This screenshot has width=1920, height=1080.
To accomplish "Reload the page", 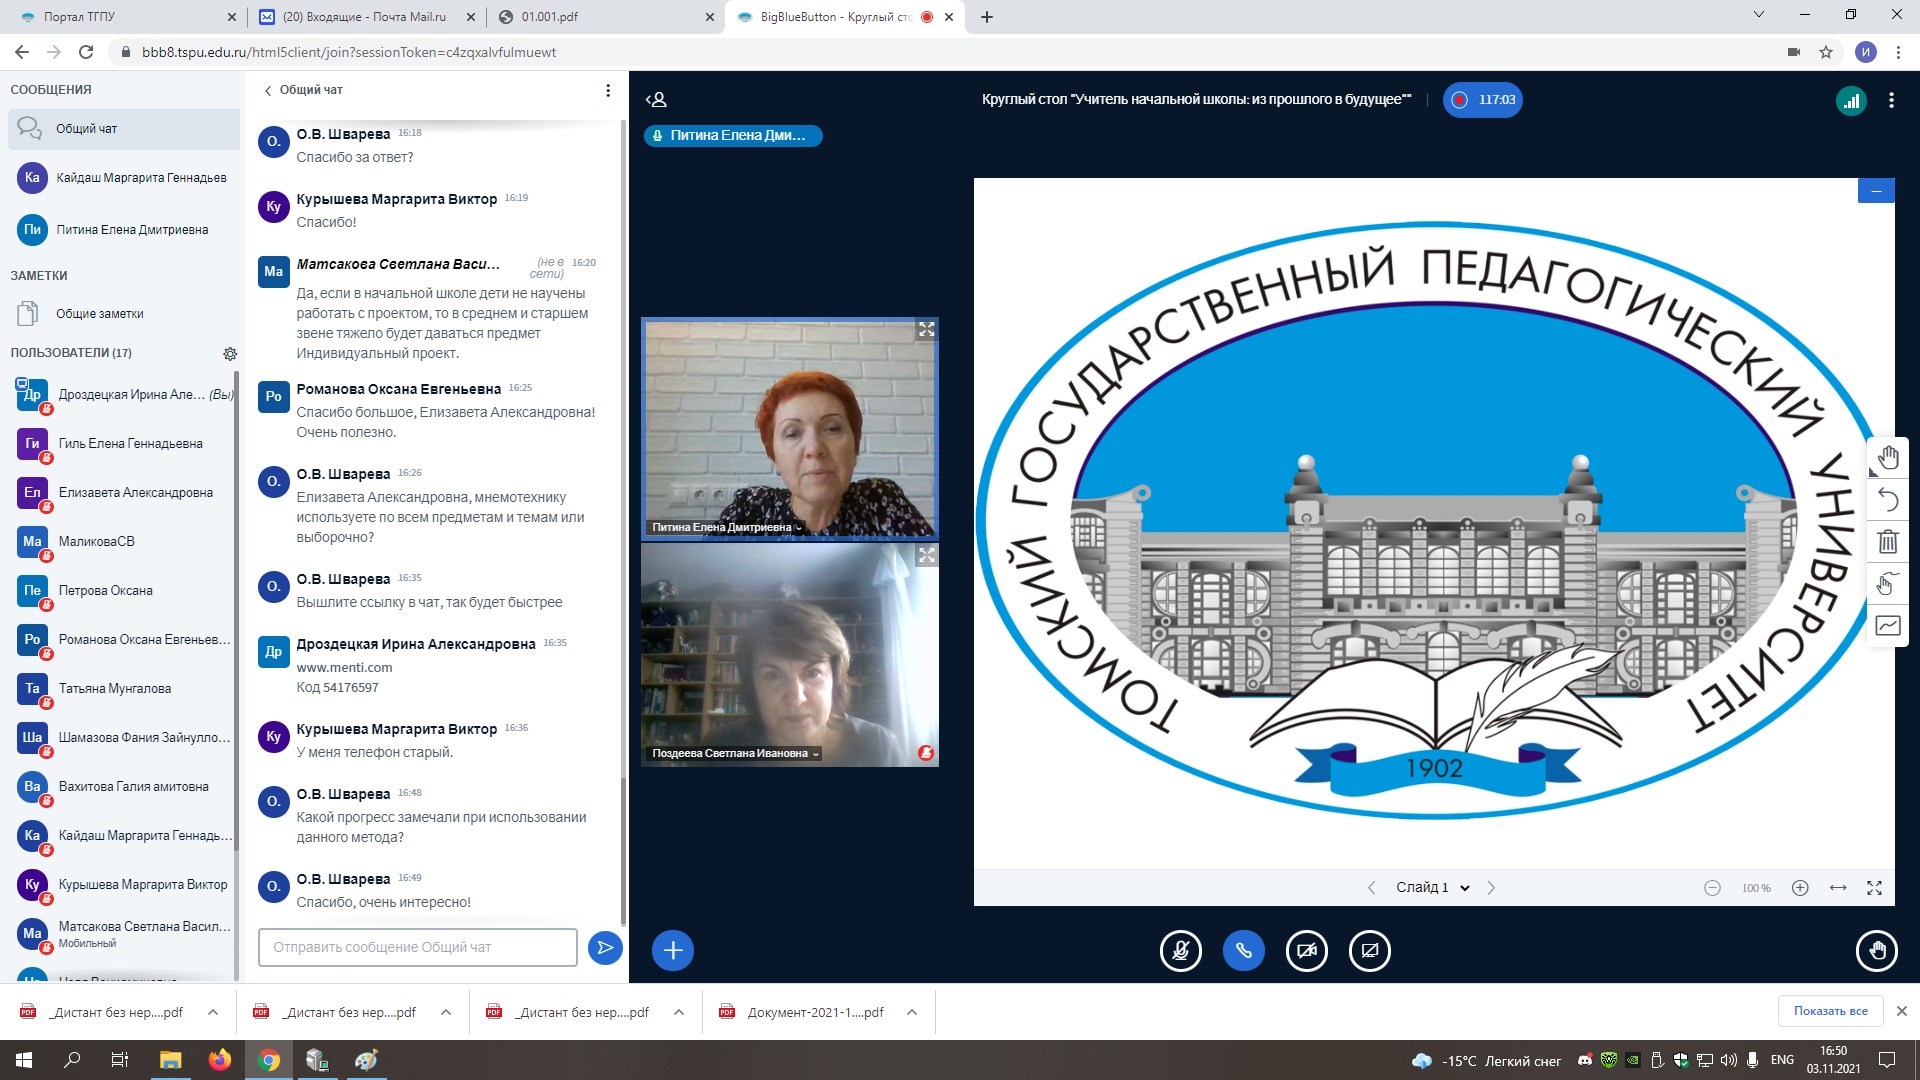I will coord(86,52).
